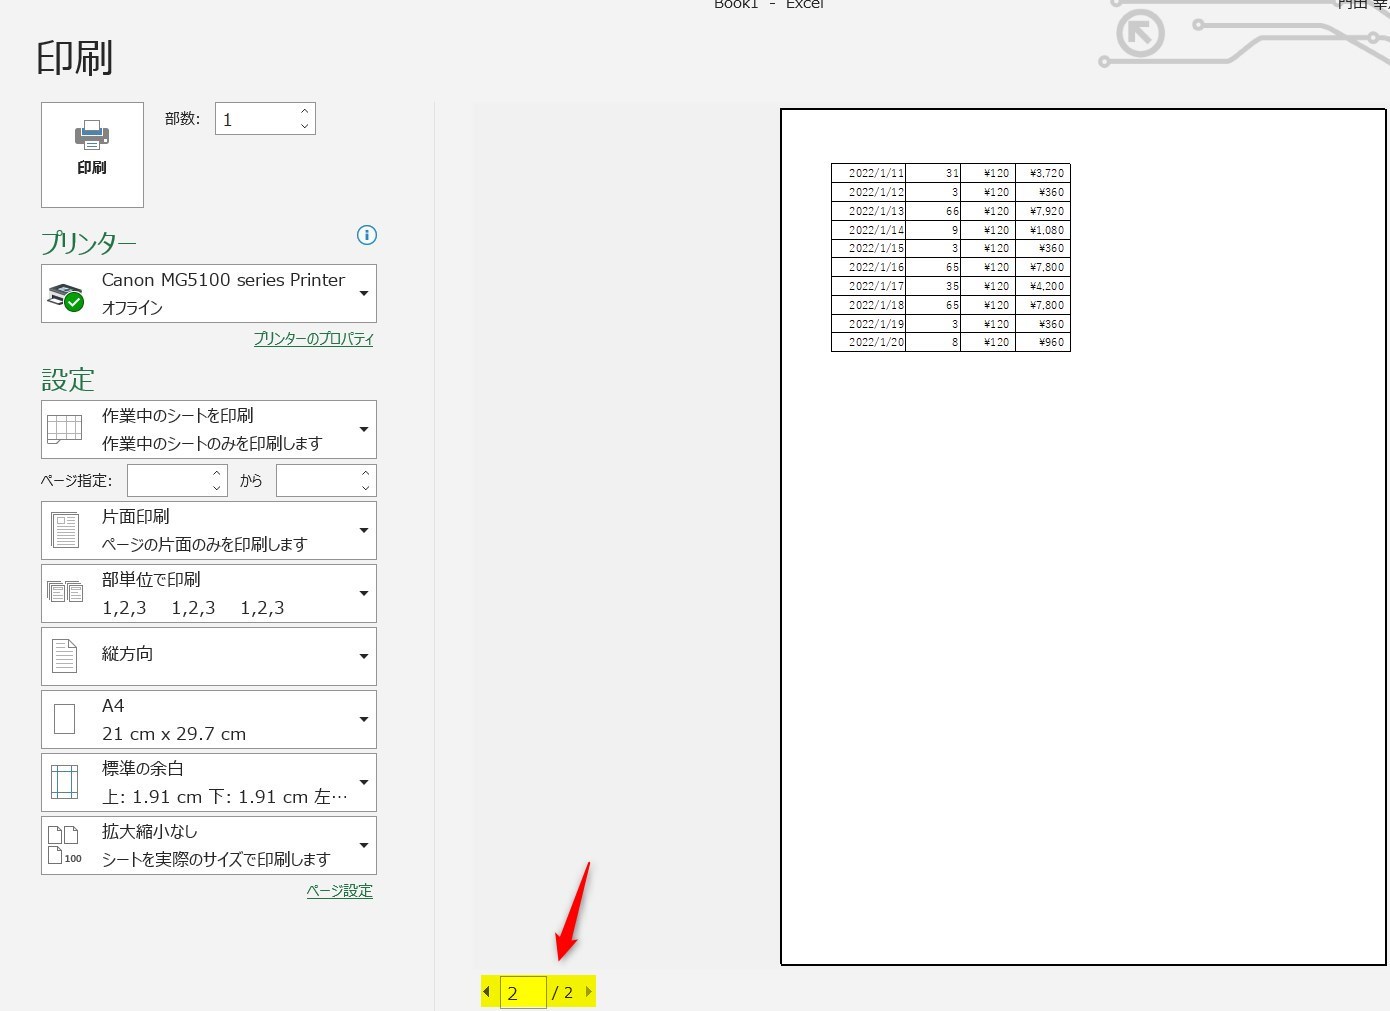
Task: Click the ¥960 value in preview
Action: point(1052,342)
